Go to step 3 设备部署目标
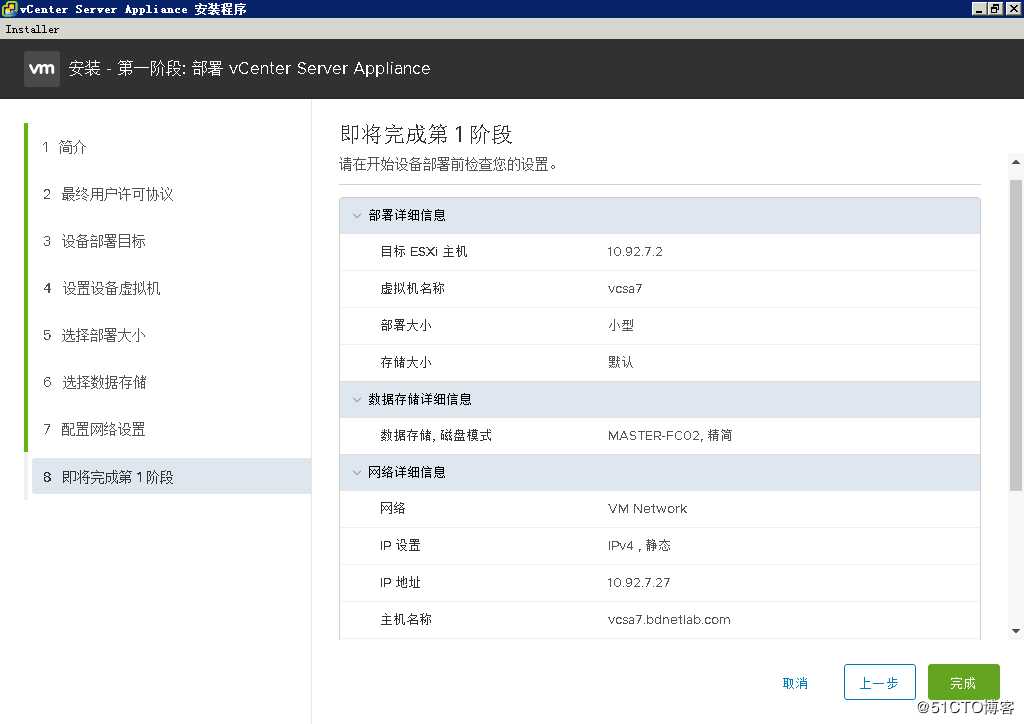This screenshot has width=1024, height=724. [94, 242]
